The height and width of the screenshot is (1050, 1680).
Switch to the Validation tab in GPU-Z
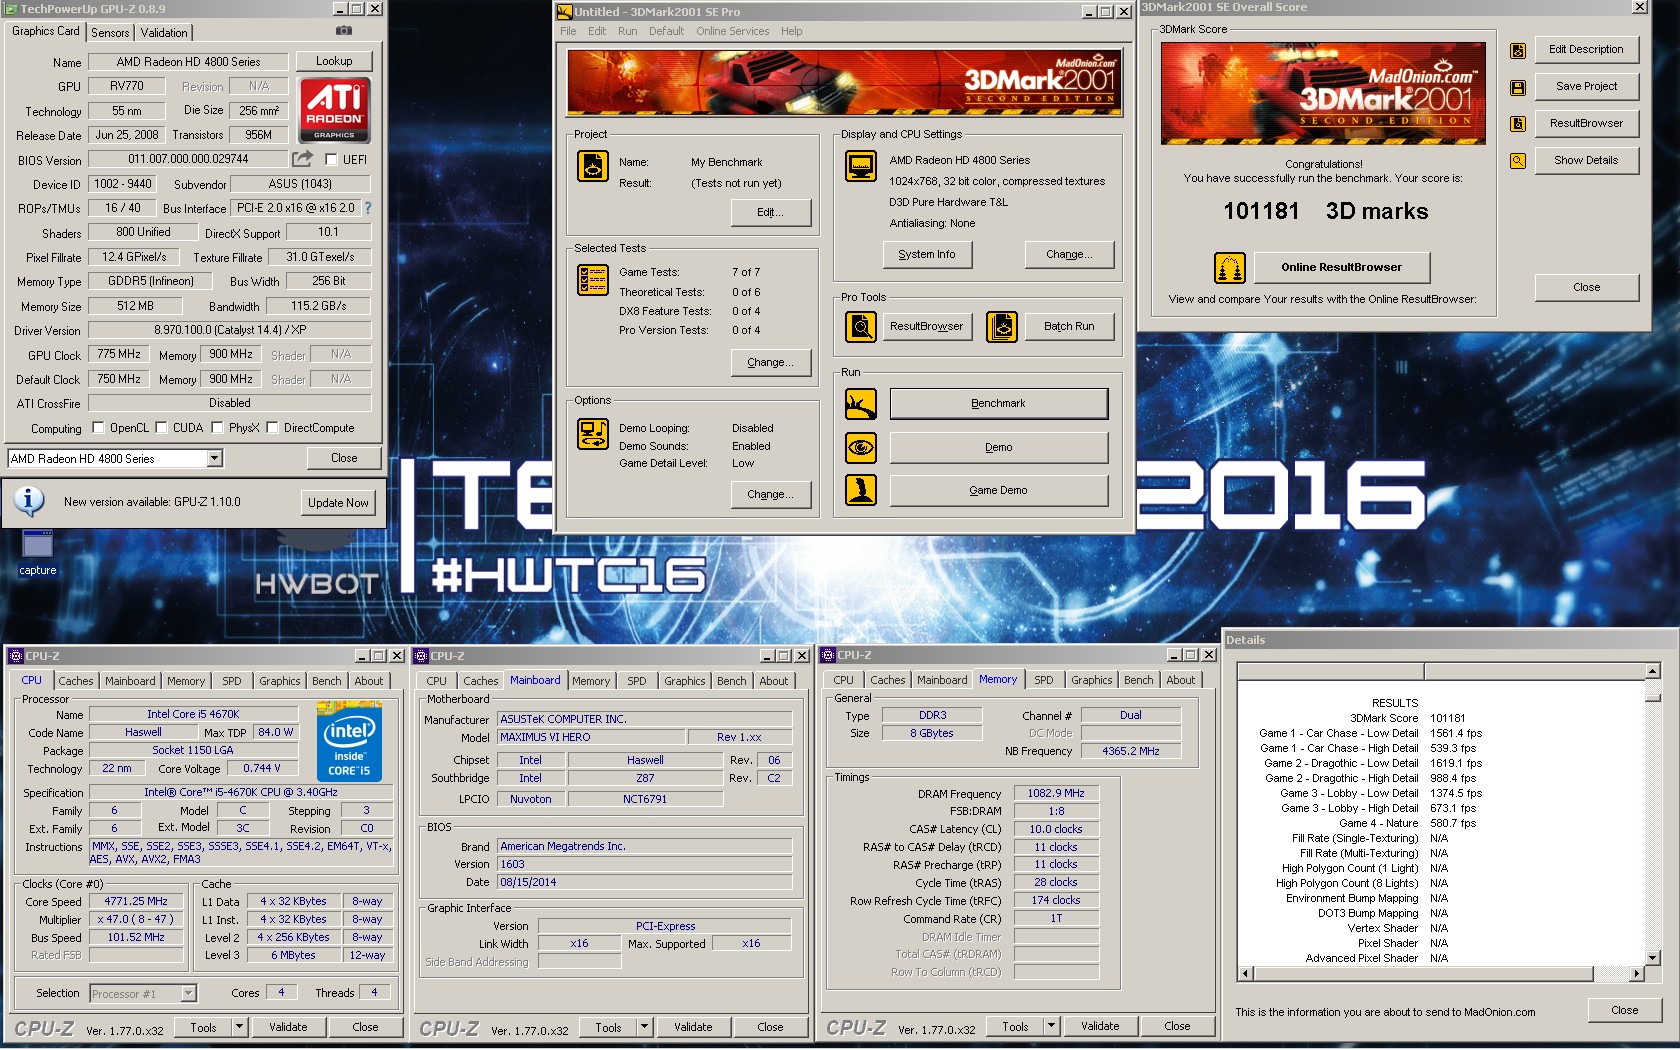click(x=164, y=33)
